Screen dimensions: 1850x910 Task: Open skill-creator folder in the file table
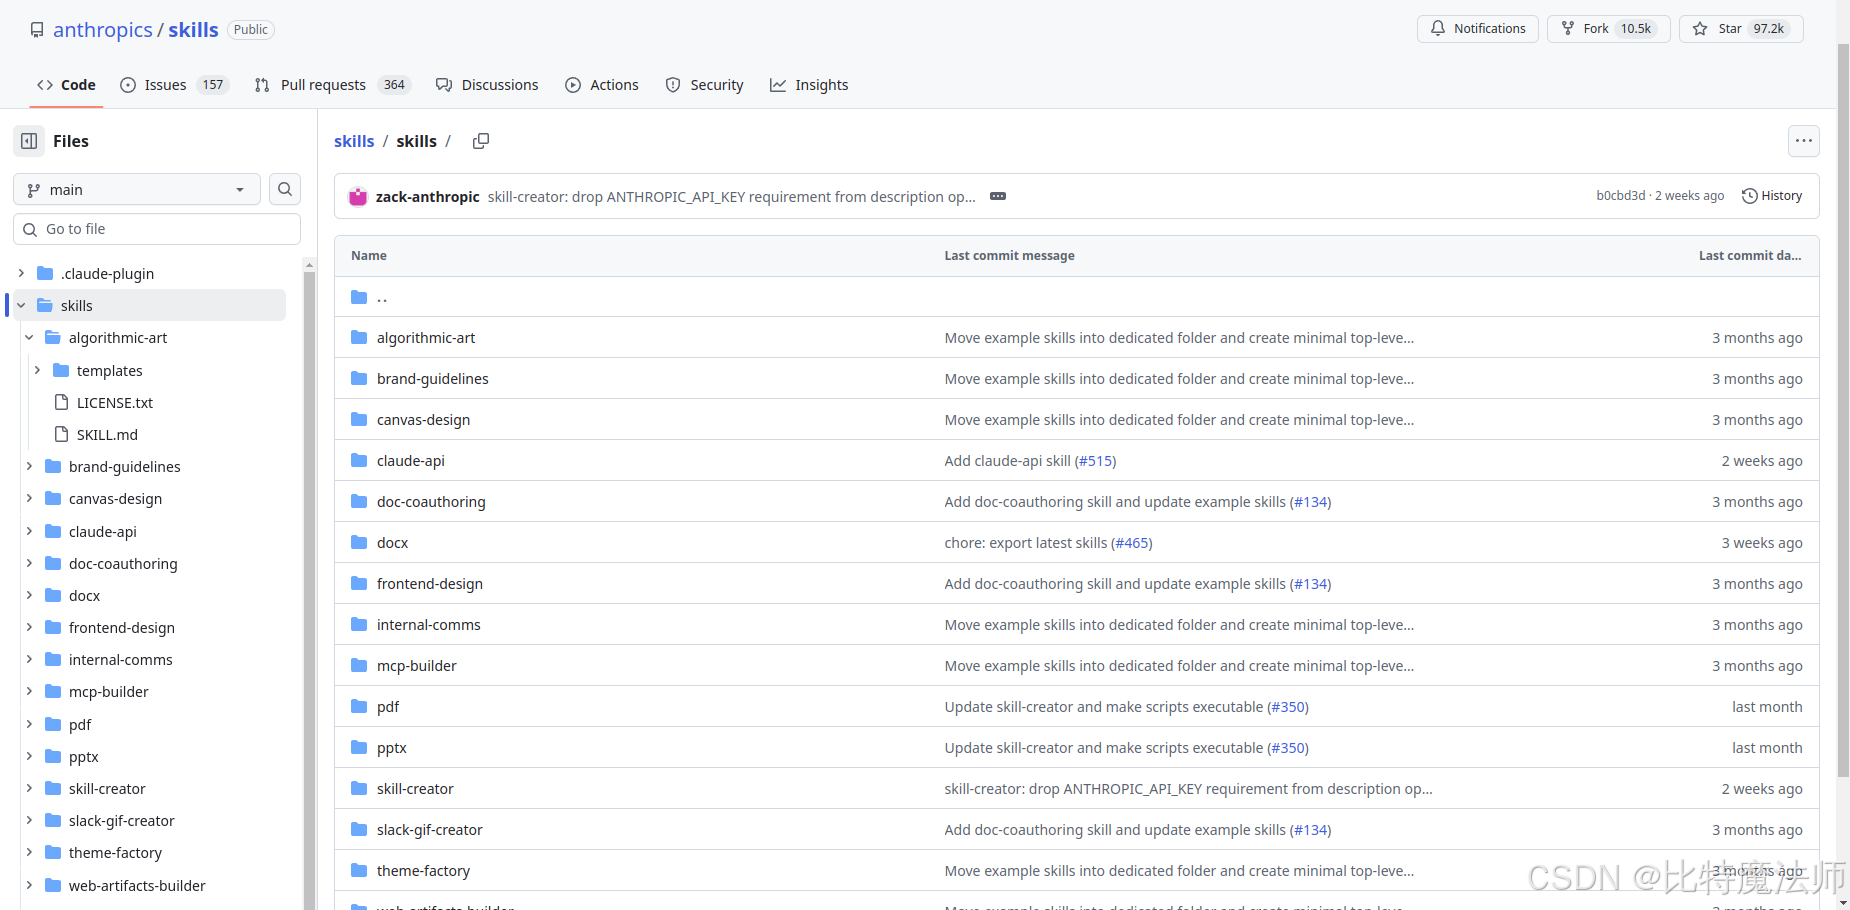coord(415,789)
